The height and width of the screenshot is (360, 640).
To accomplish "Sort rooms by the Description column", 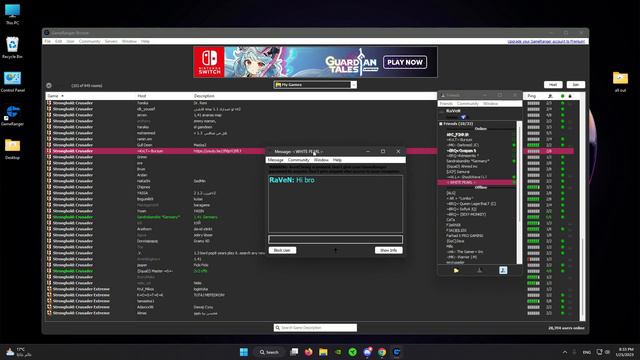I will point(204,96).
